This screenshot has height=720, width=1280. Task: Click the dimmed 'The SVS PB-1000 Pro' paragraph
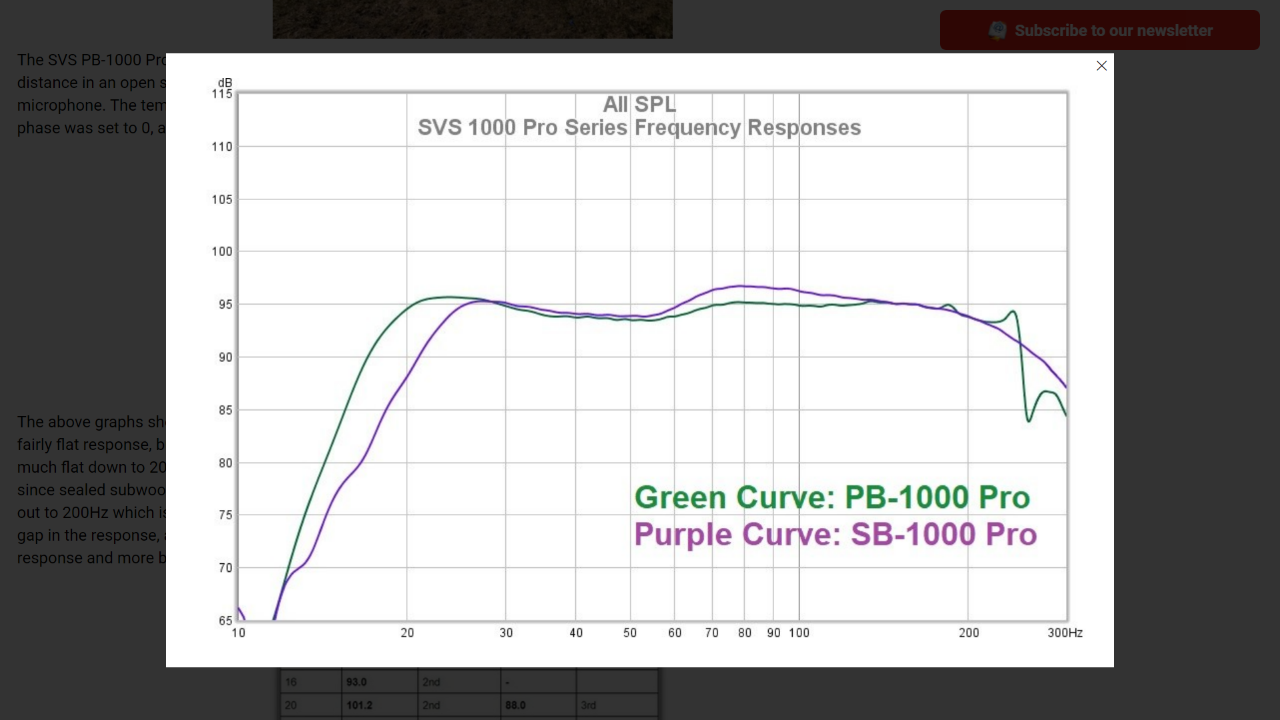pyautogui.click(x=91, y=94)
